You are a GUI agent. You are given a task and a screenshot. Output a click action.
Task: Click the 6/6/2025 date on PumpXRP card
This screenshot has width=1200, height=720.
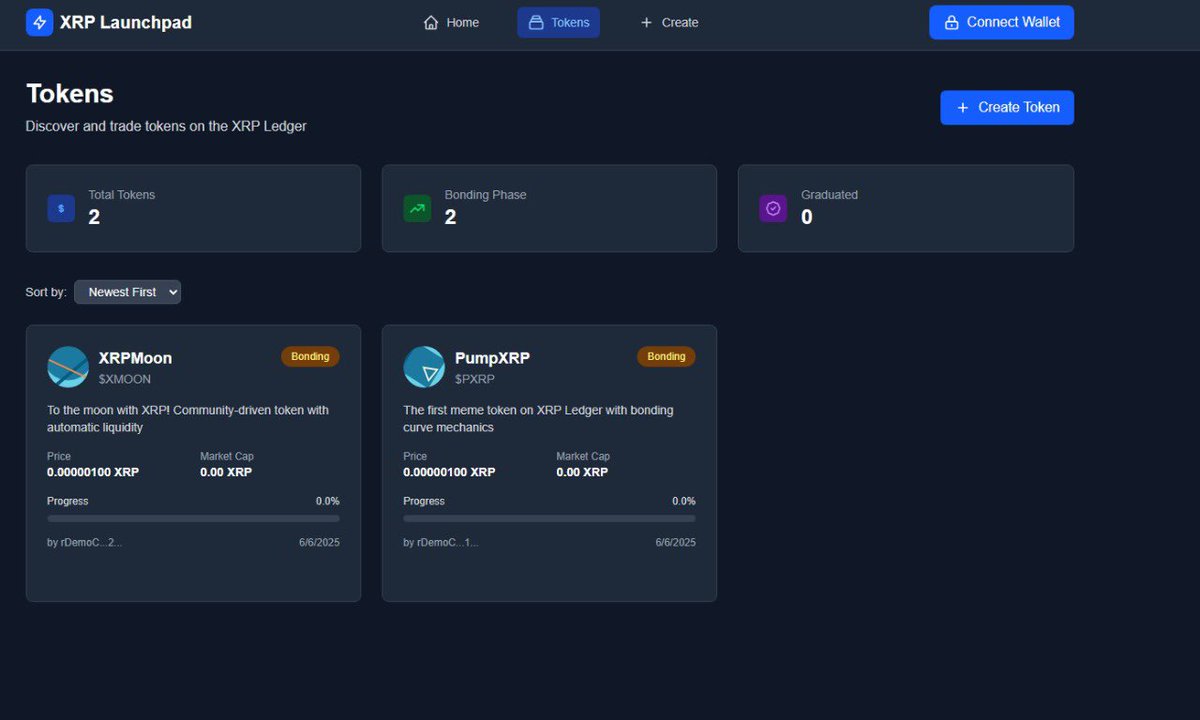click(x=675, y=542)
